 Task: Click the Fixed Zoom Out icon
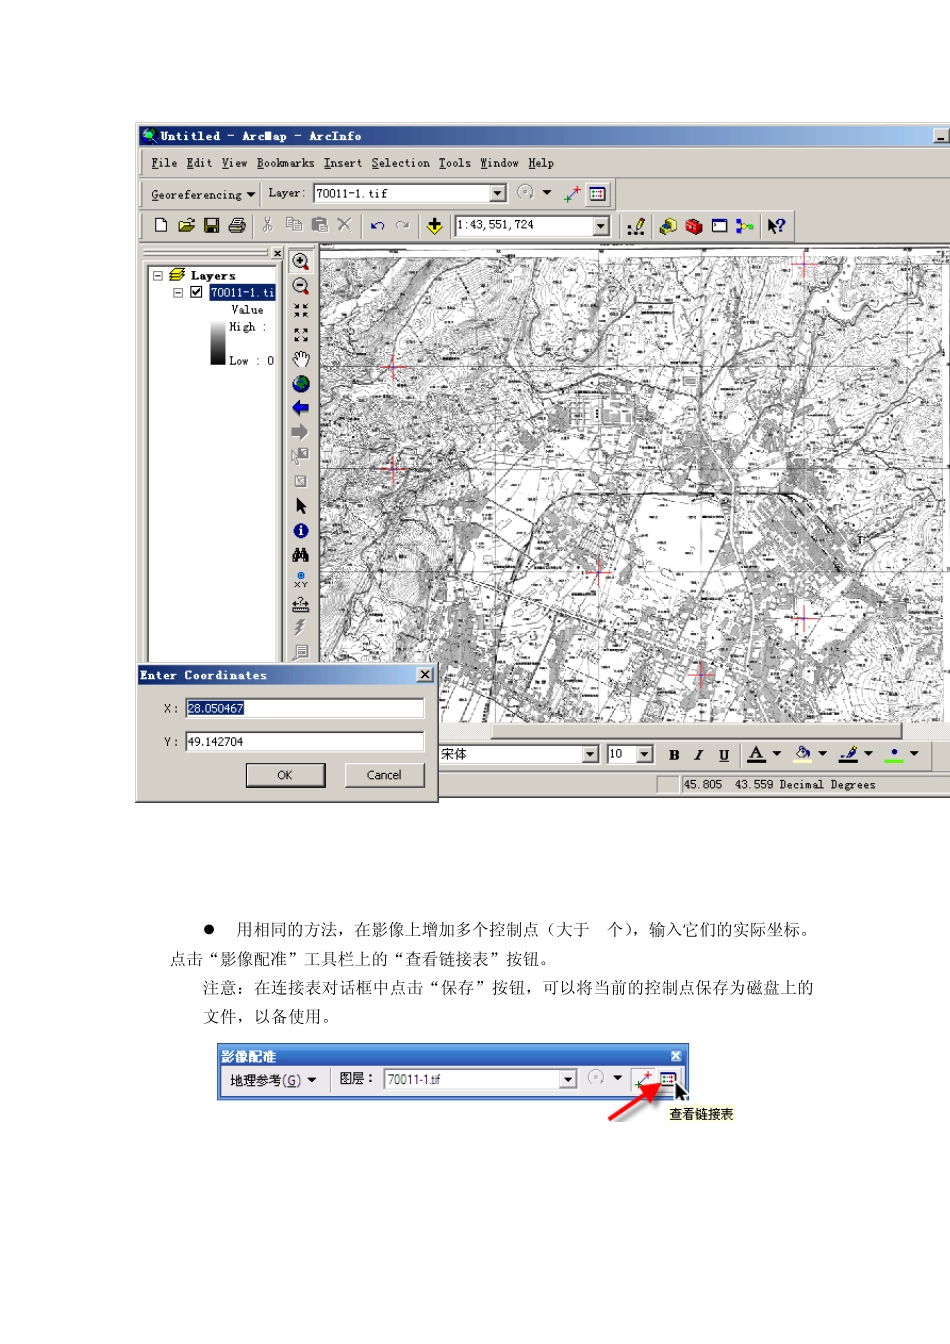point(300,335)
